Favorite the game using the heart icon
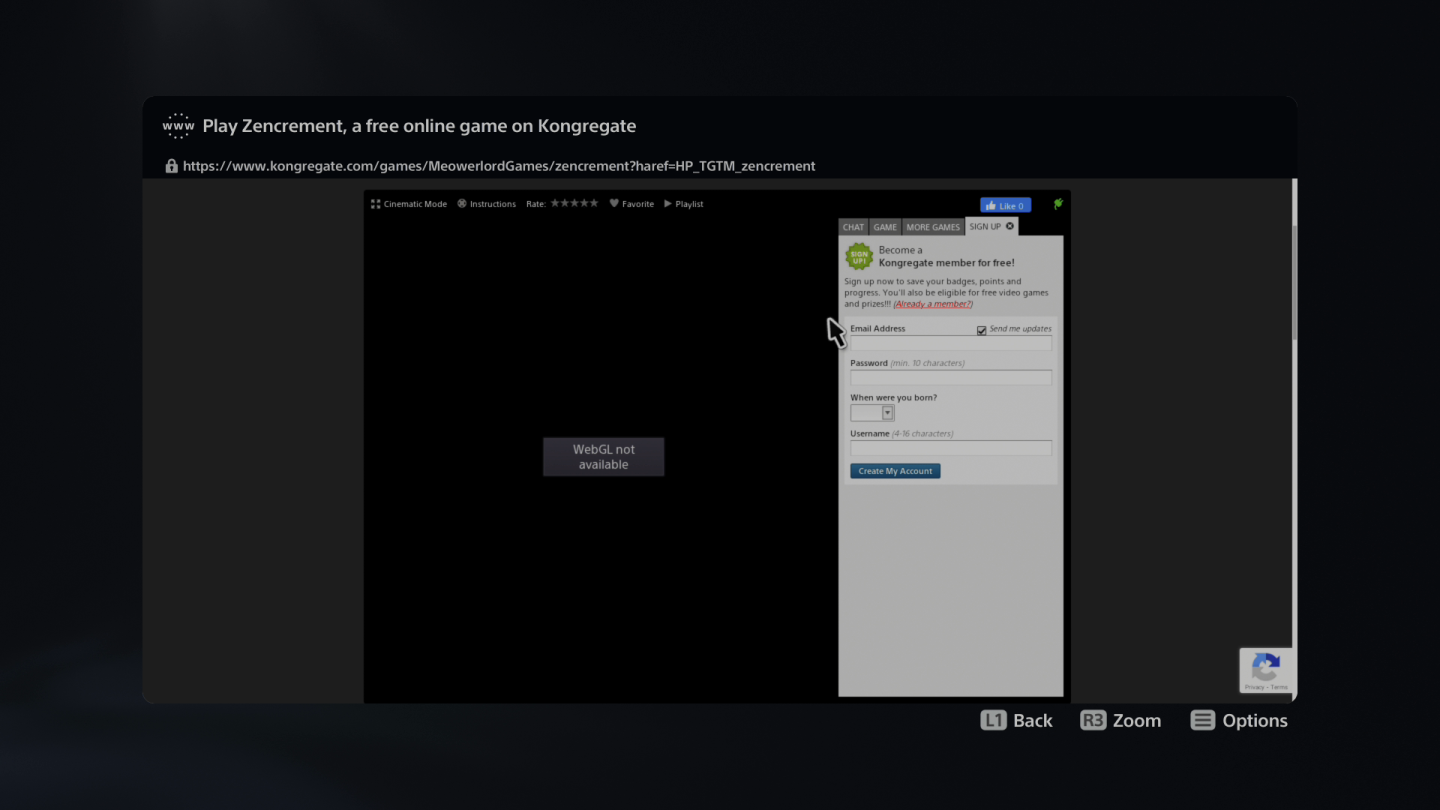The width and height of the screenshot is (1440, 810). (x=612, y=203)
